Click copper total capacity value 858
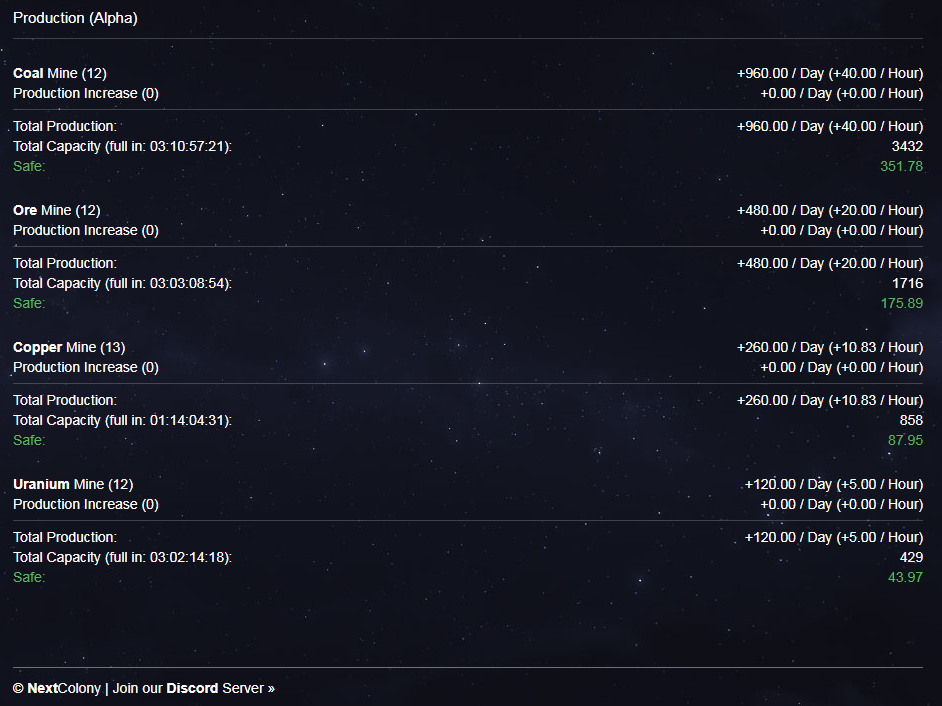The width and height of the screenshot is (942, 706). coord(911,421)
